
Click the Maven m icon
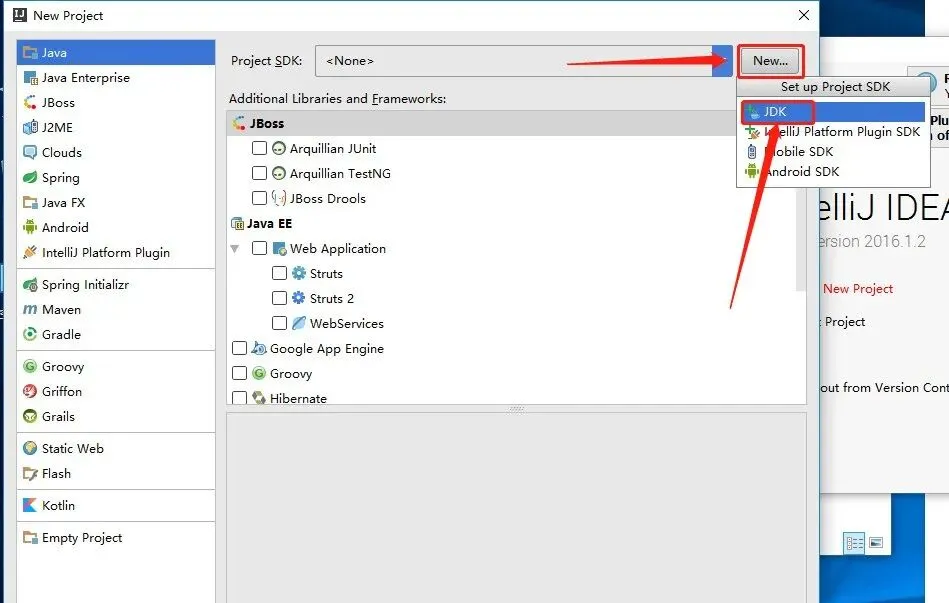coord(30,309)
